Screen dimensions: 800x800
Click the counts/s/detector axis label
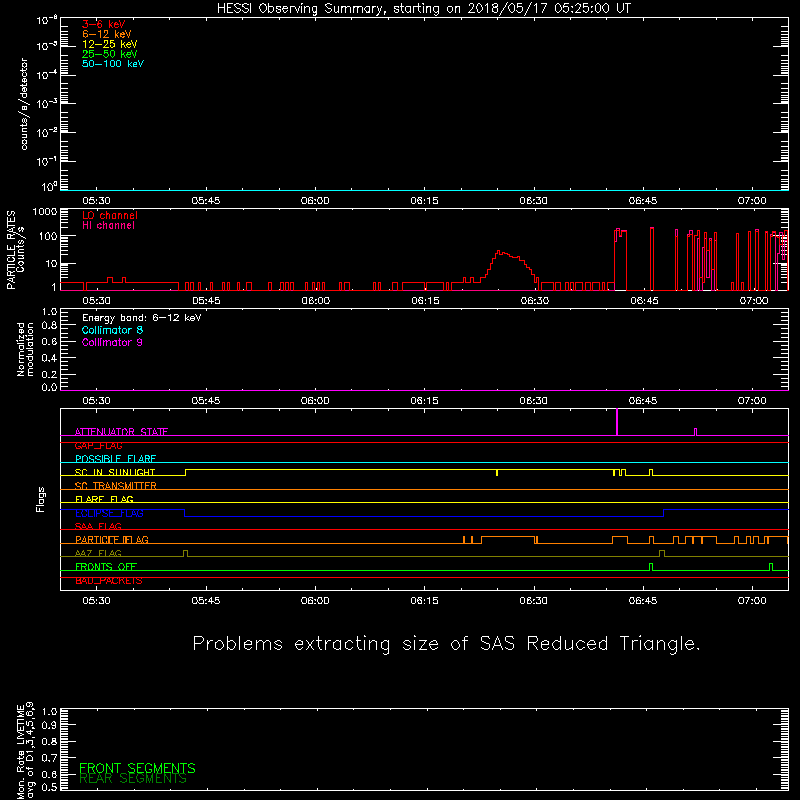[24, 104]
